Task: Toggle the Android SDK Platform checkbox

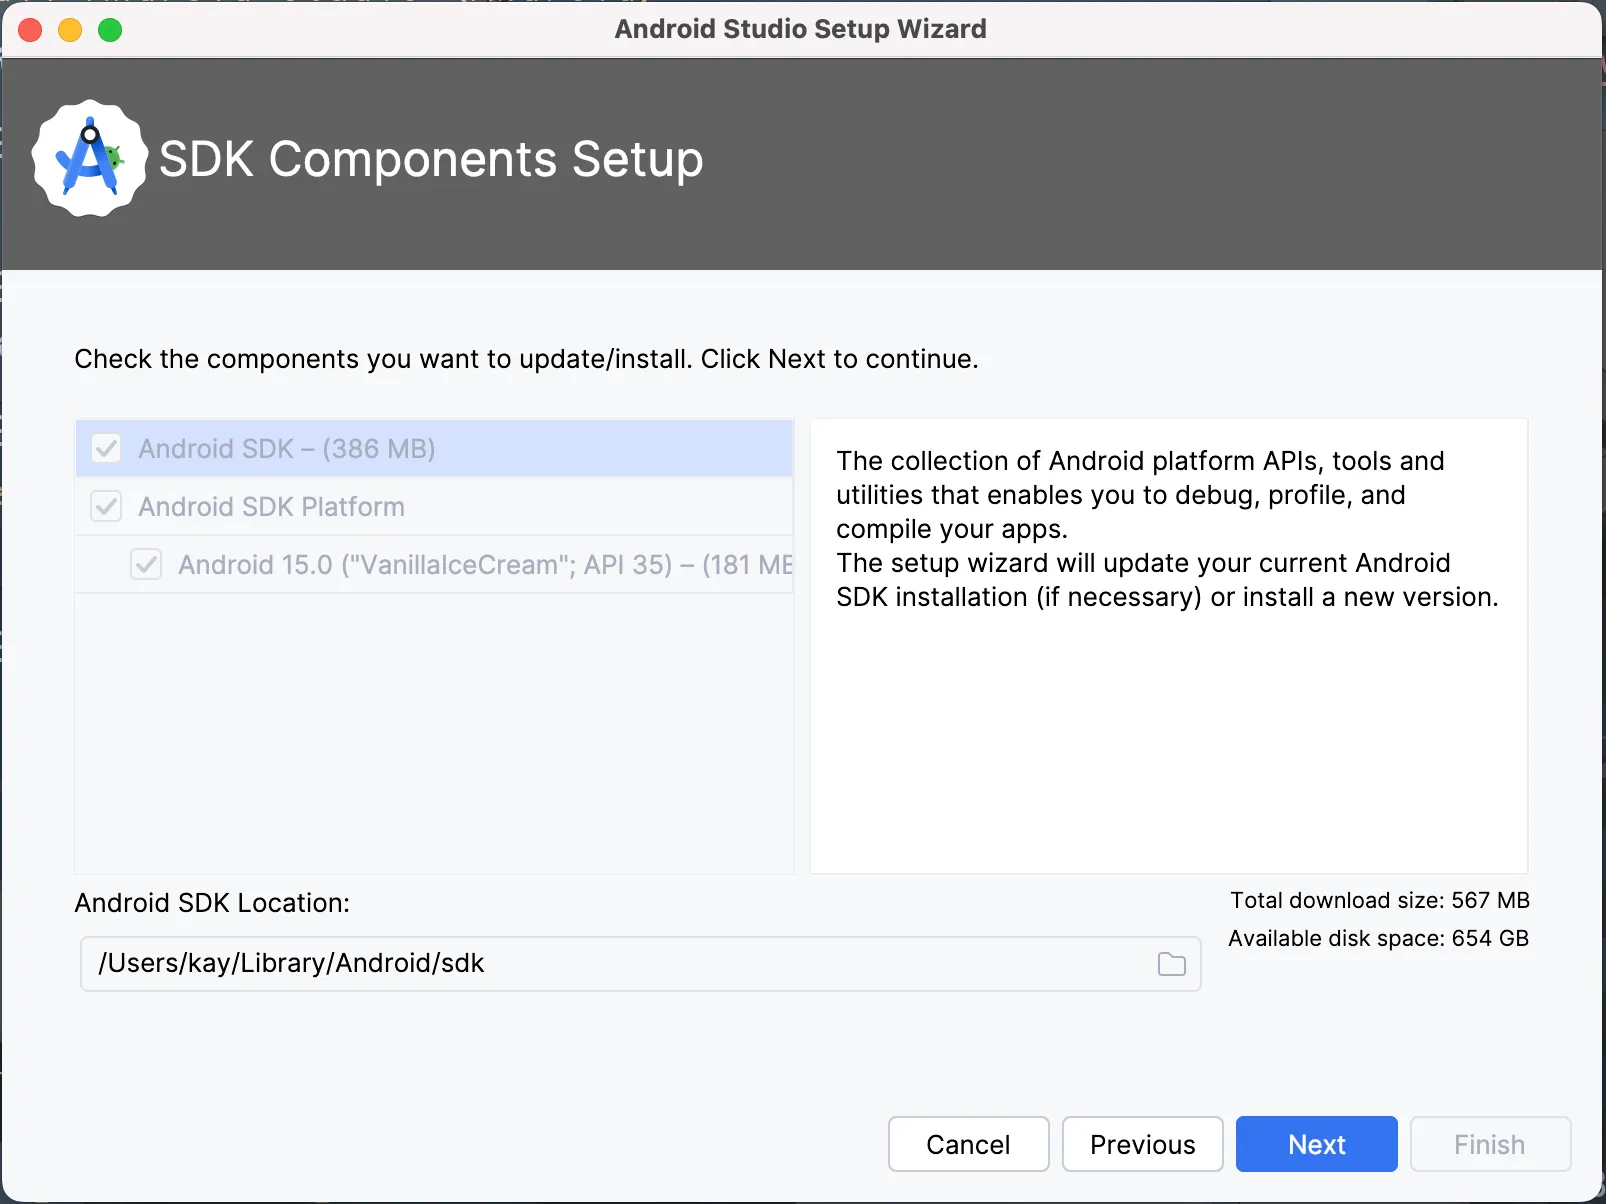Action: (x=107, y=507)
